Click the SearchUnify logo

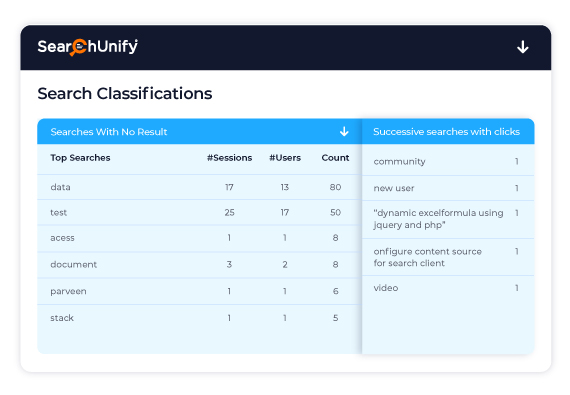88,47
